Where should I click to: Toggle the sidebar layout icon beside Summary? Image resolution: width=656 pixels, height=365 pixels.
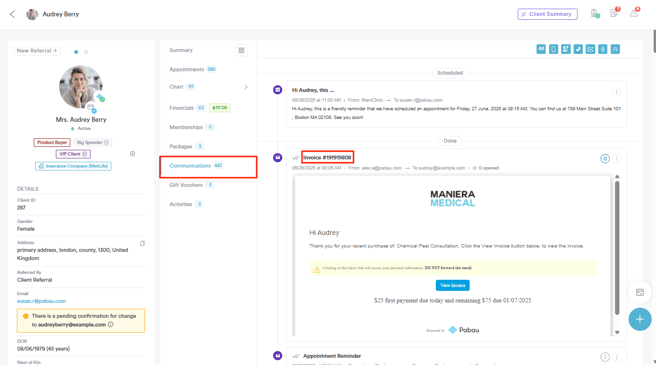click(x=241, y=50)
